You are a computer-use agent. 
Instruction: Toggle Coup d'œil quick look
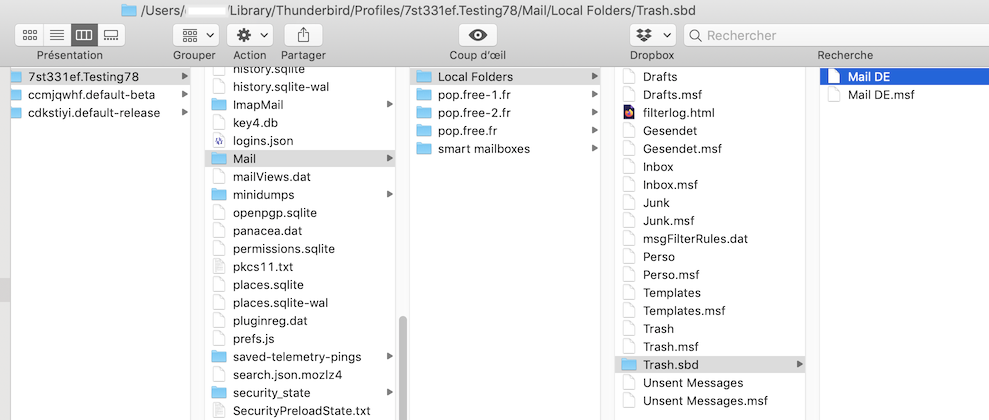point(478,35)
